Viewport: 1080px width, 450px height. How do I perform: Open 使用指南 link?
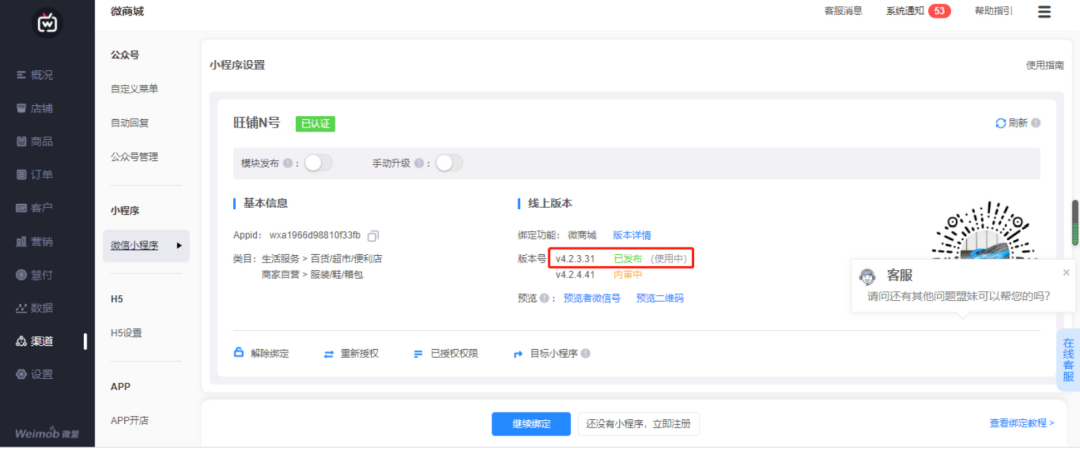point(1045,65)
